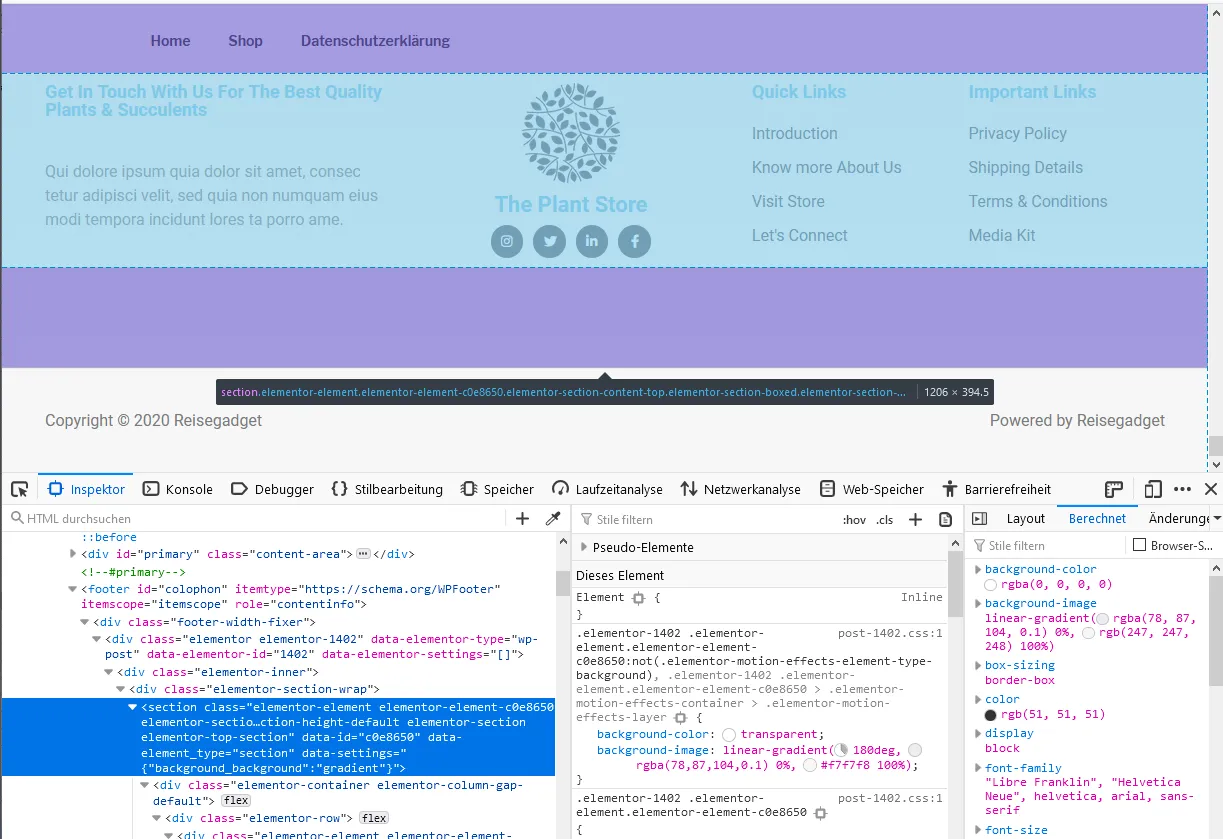Viewport: 1223px width, 839px height.
Task: Switch to the Debugger tab
Action: click(272, 489)
